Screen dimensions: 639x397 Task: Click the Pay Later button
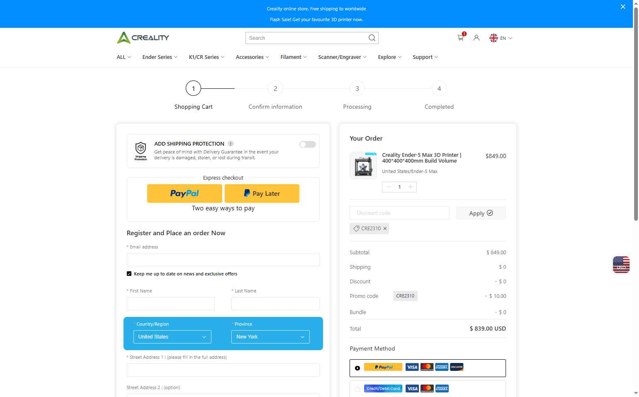[262, 193]
